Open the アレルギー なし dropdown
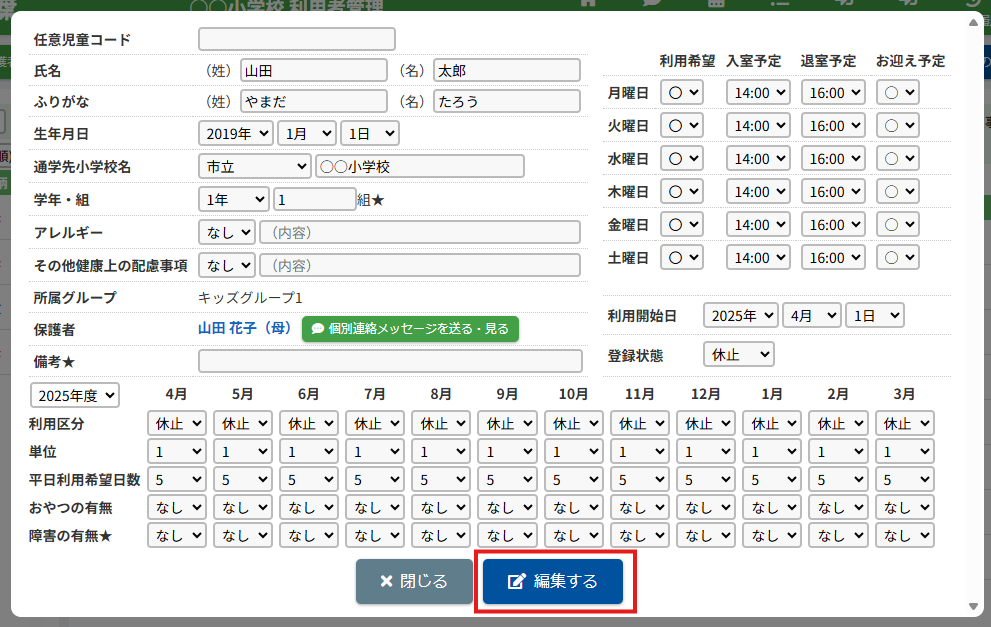This screenshot has width=991, height=627. (227, 232)
